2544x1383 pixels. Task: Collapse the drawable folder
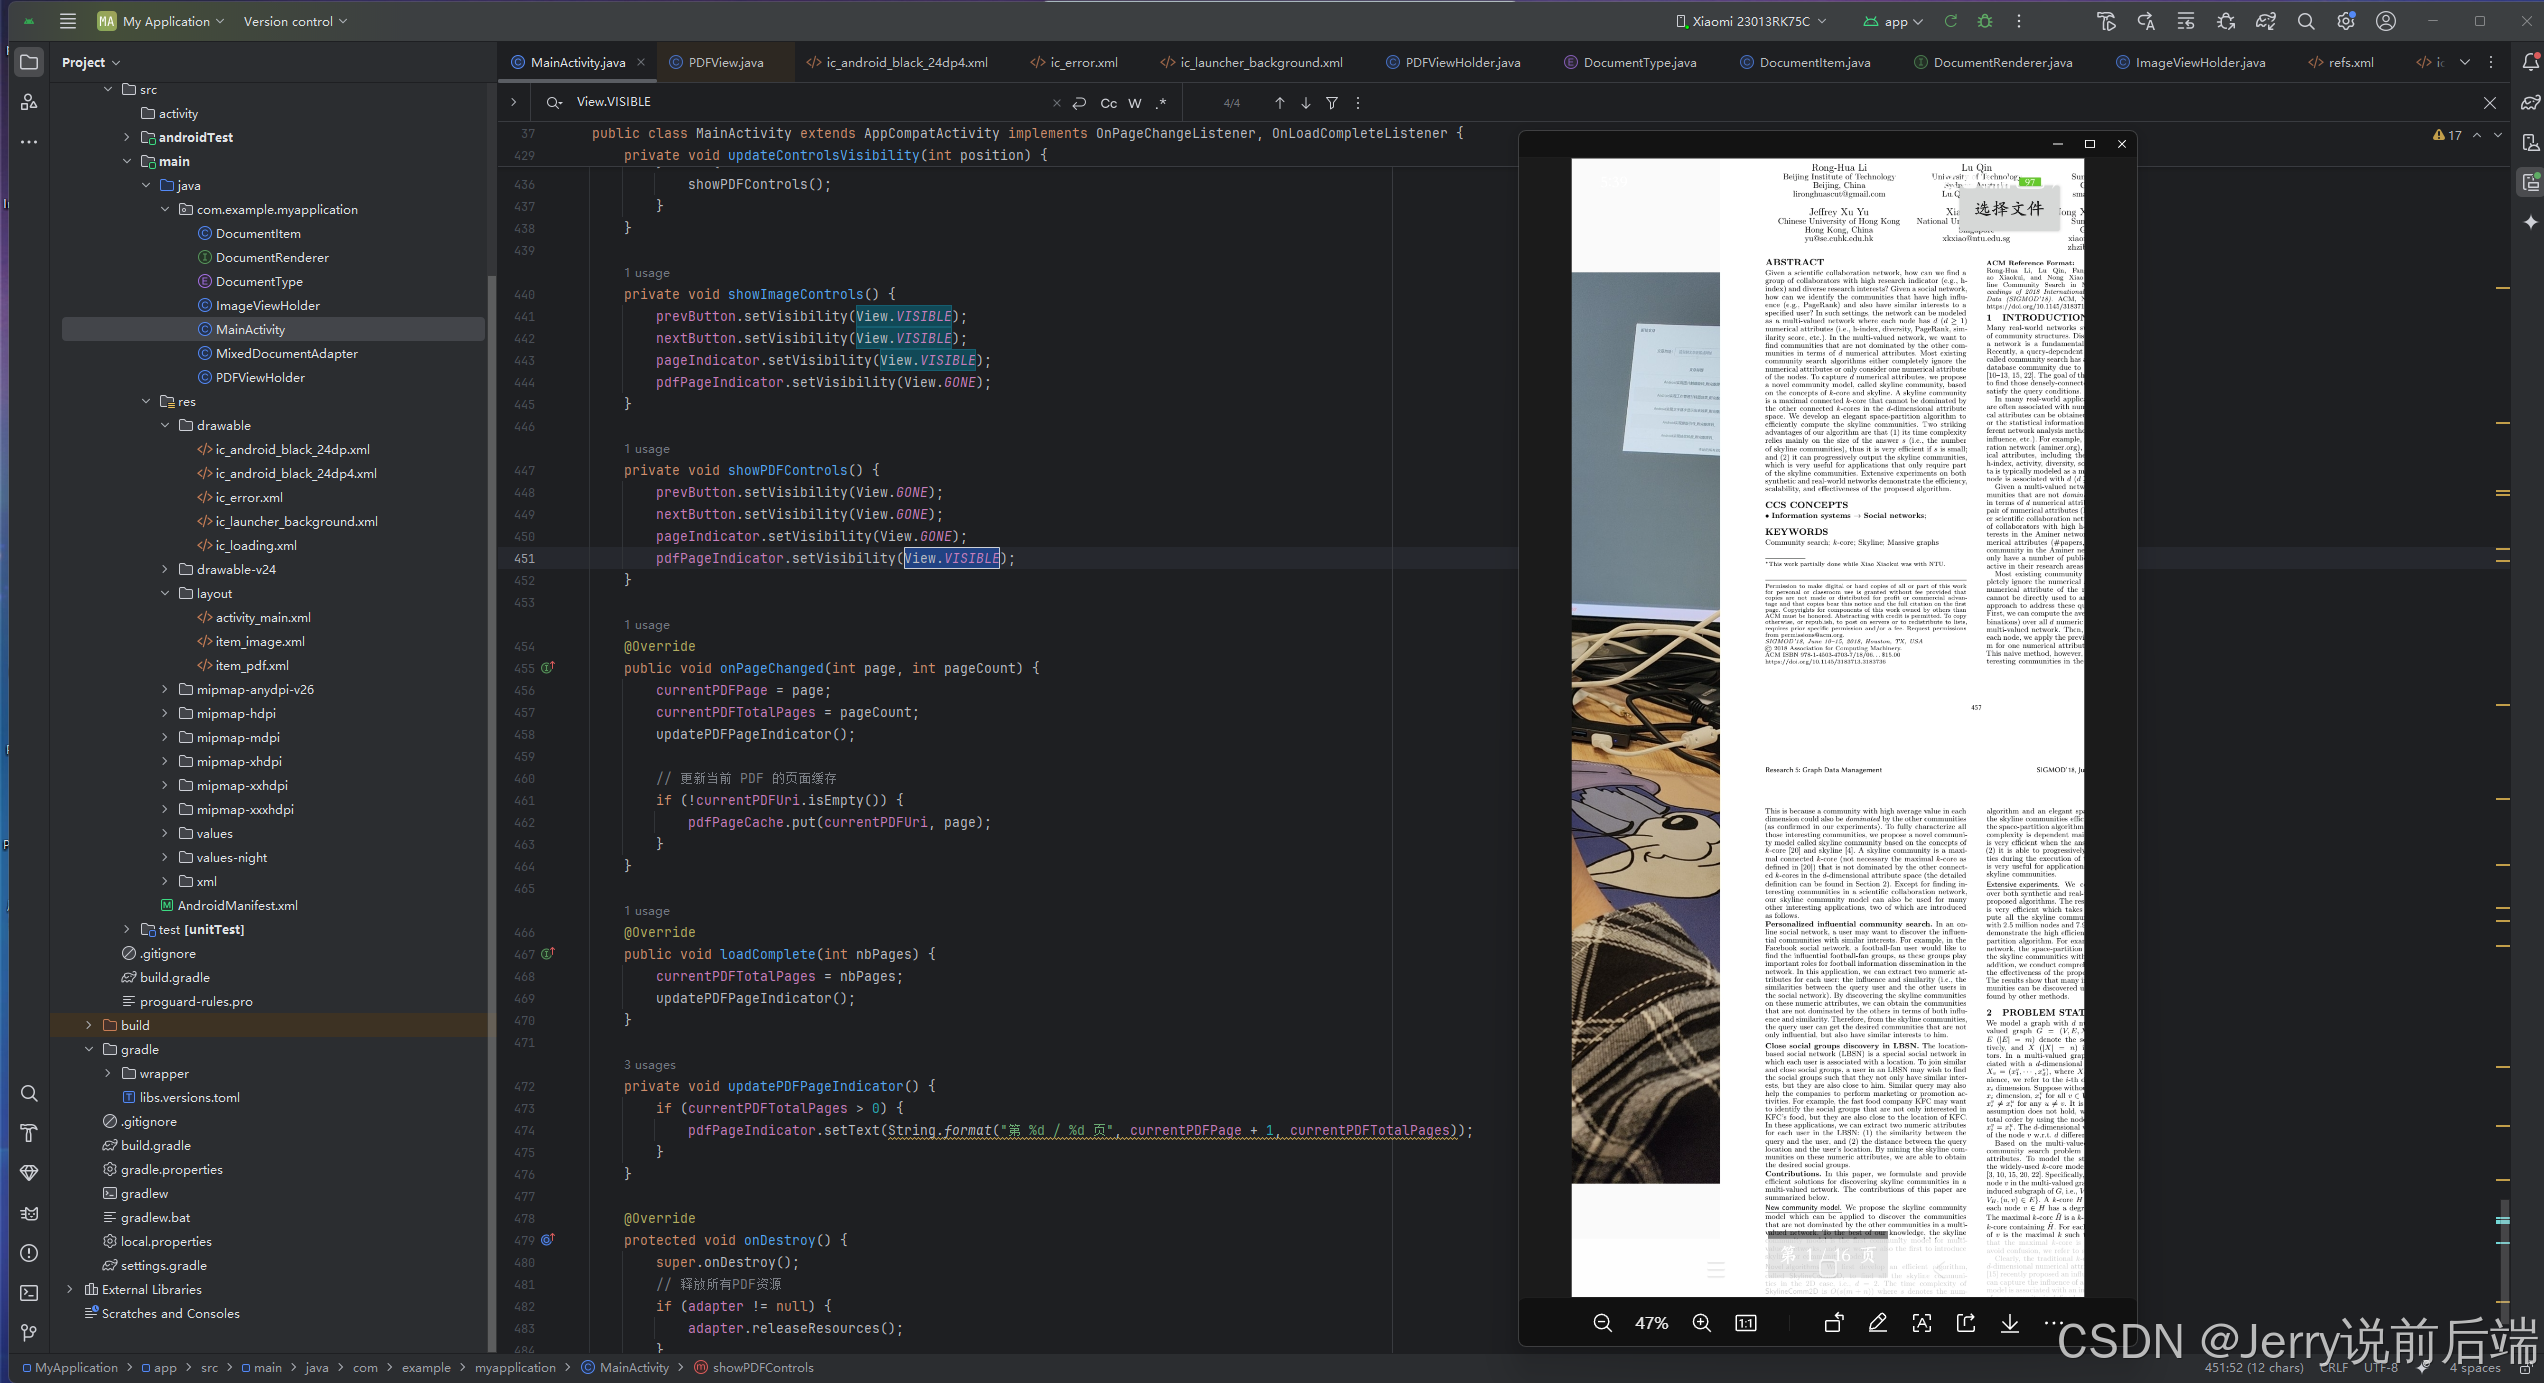point(165,425)
